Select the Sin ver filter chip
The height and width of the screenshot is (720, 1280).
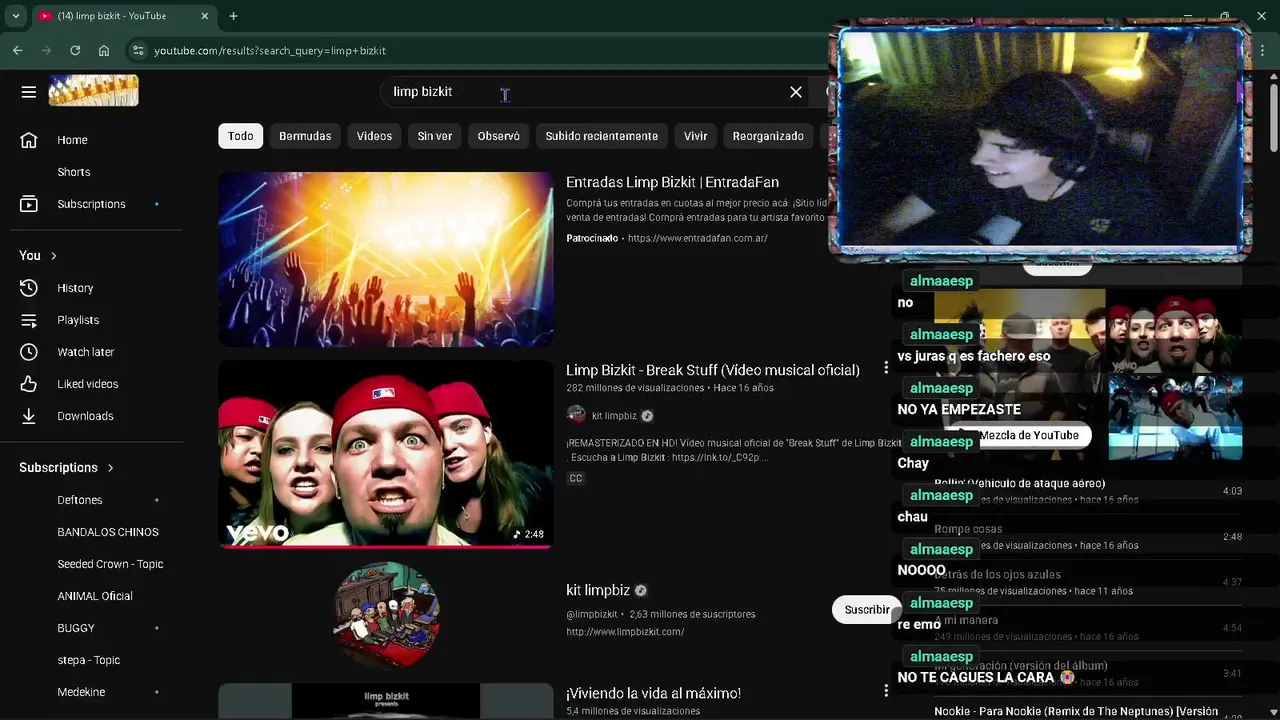(435, 136)
